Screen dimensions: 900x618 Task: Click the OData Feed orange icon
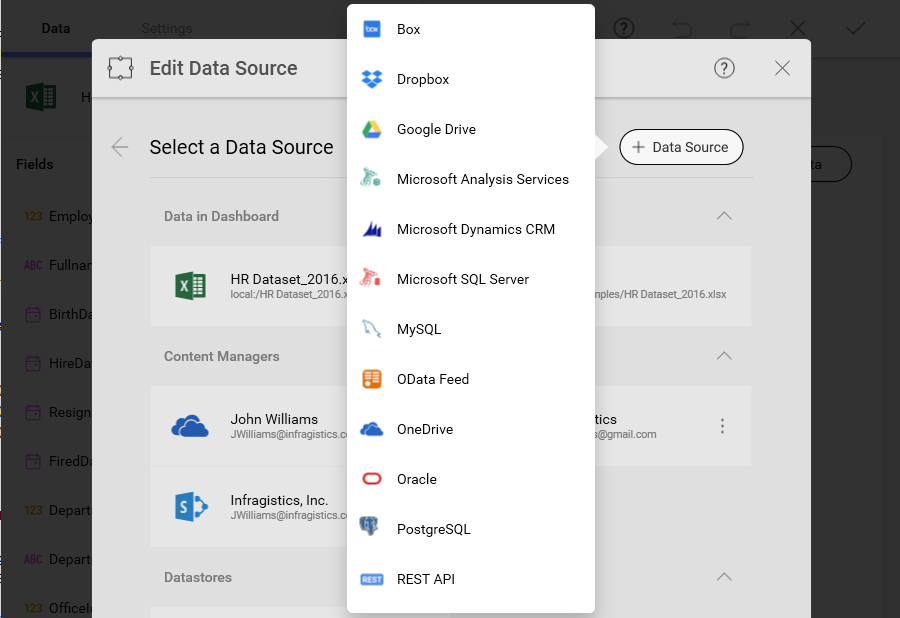coord(372,379)
